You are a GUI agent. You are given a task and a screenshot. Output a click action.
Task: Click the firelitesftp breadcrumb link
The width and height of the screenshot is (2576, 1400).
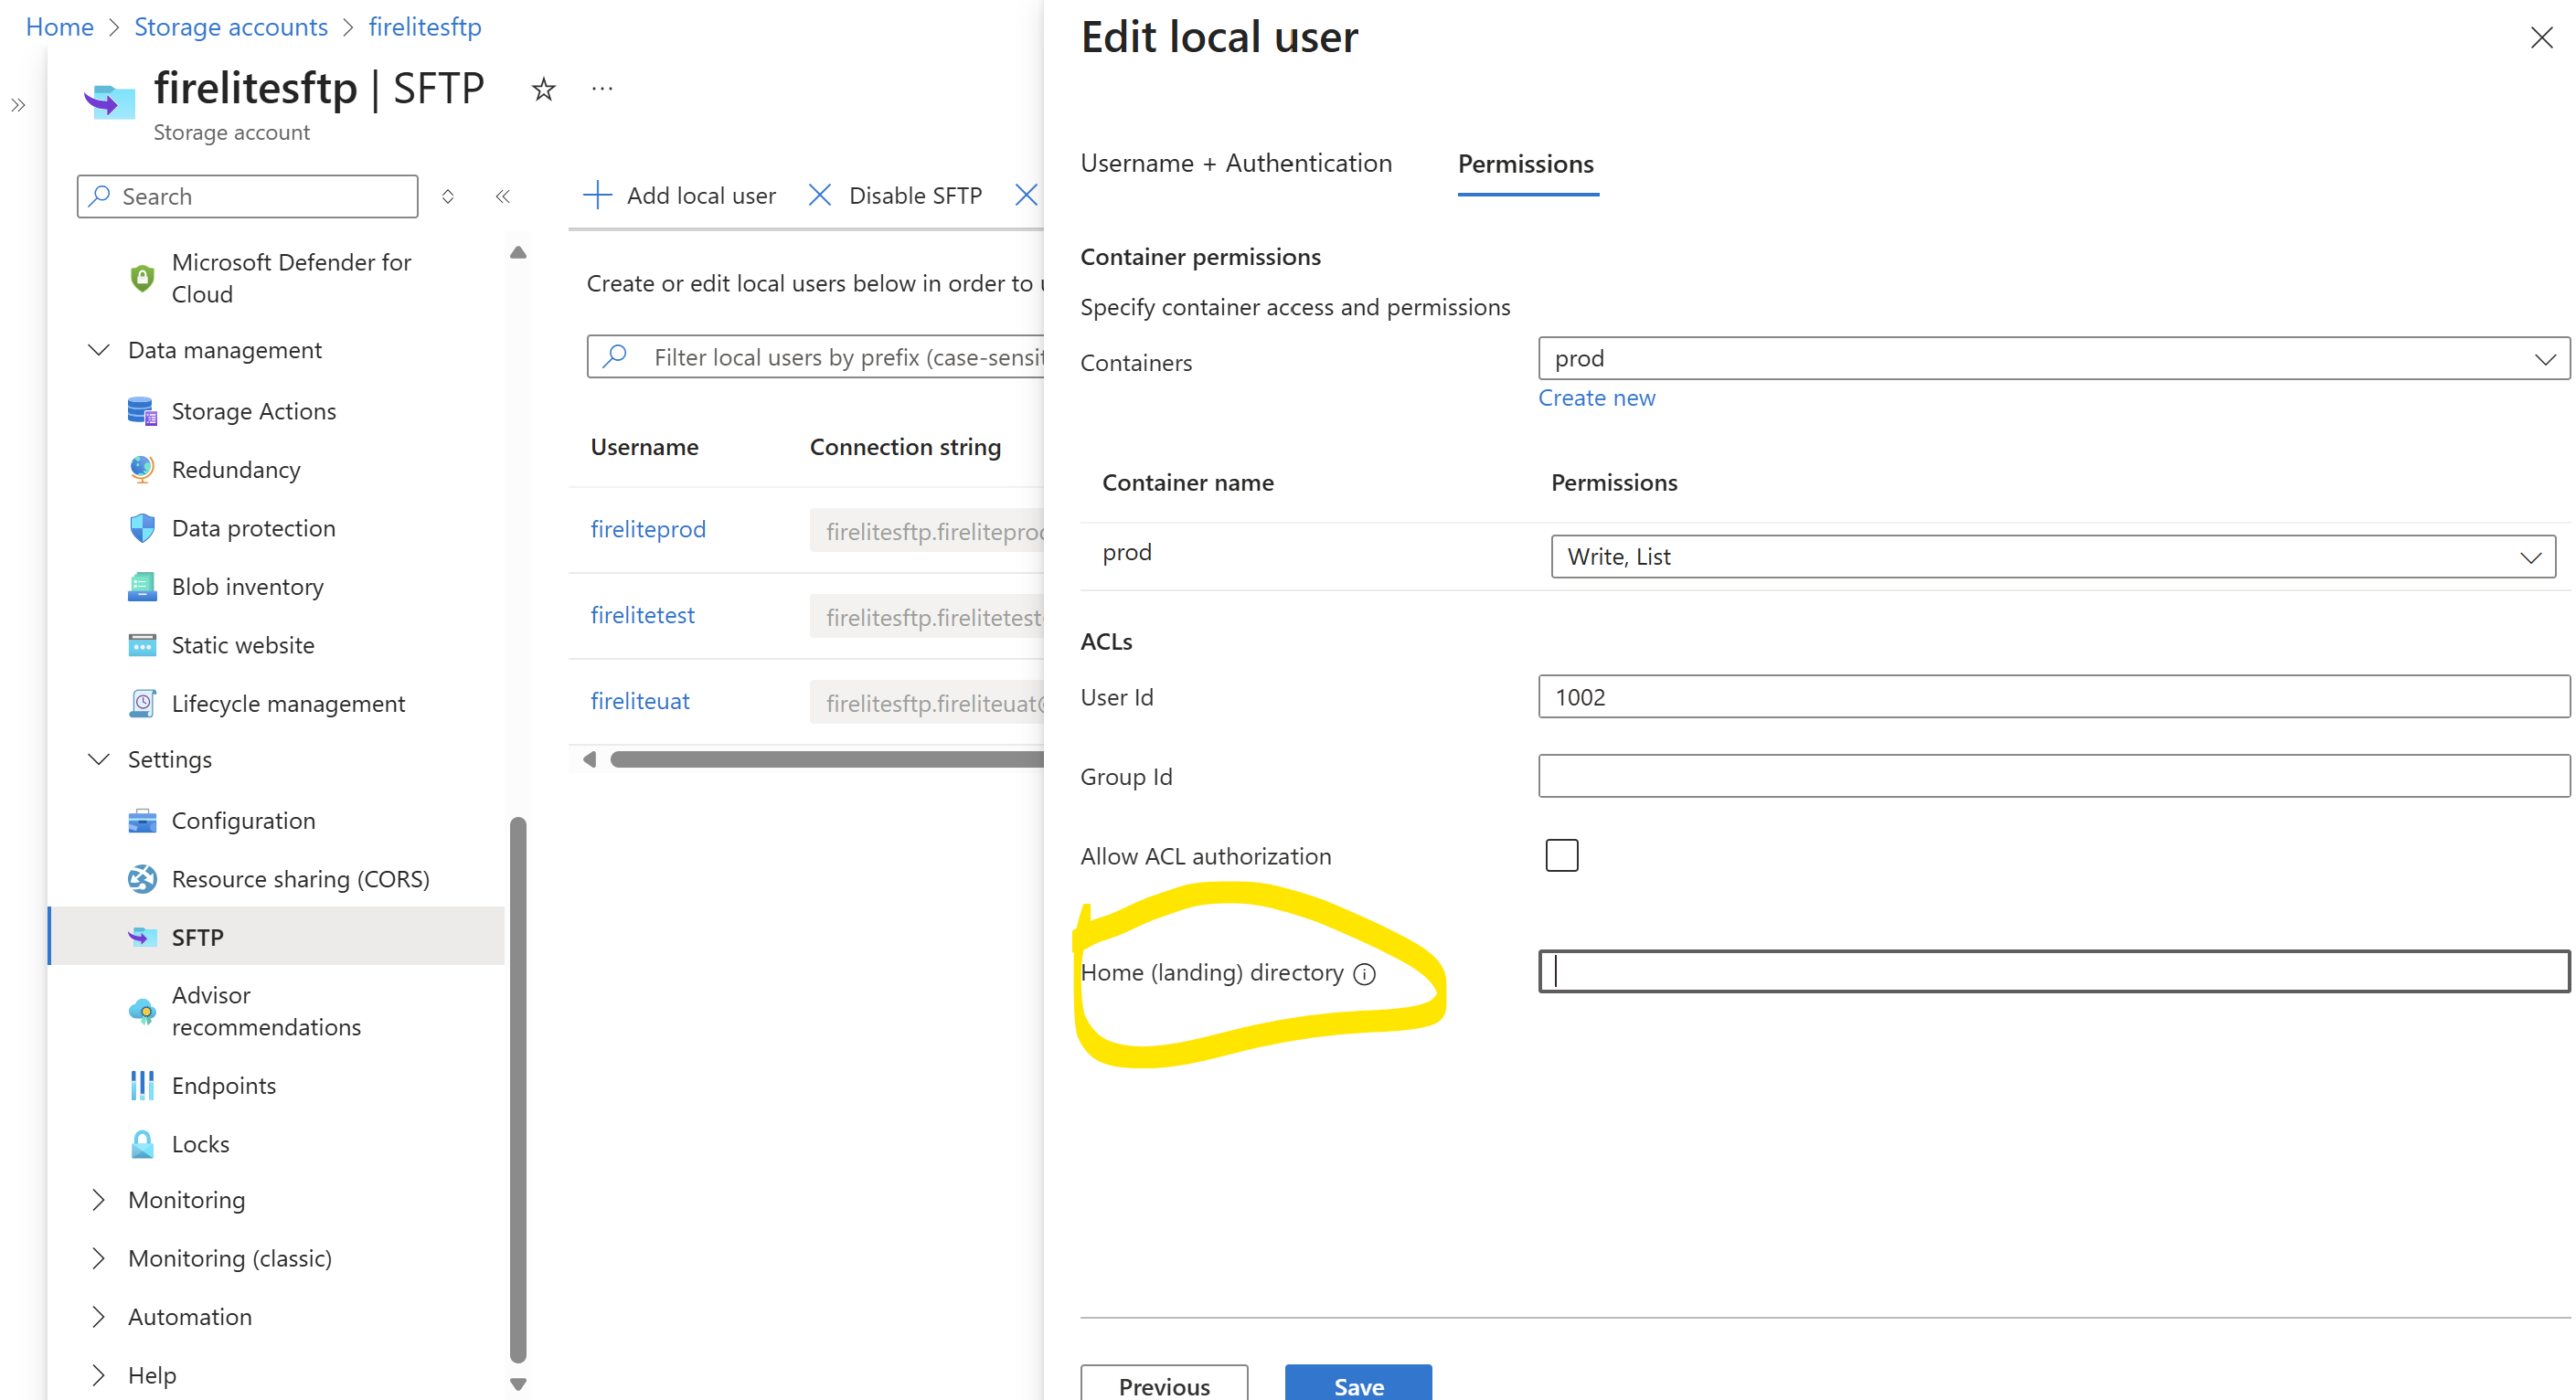(425, 27)
